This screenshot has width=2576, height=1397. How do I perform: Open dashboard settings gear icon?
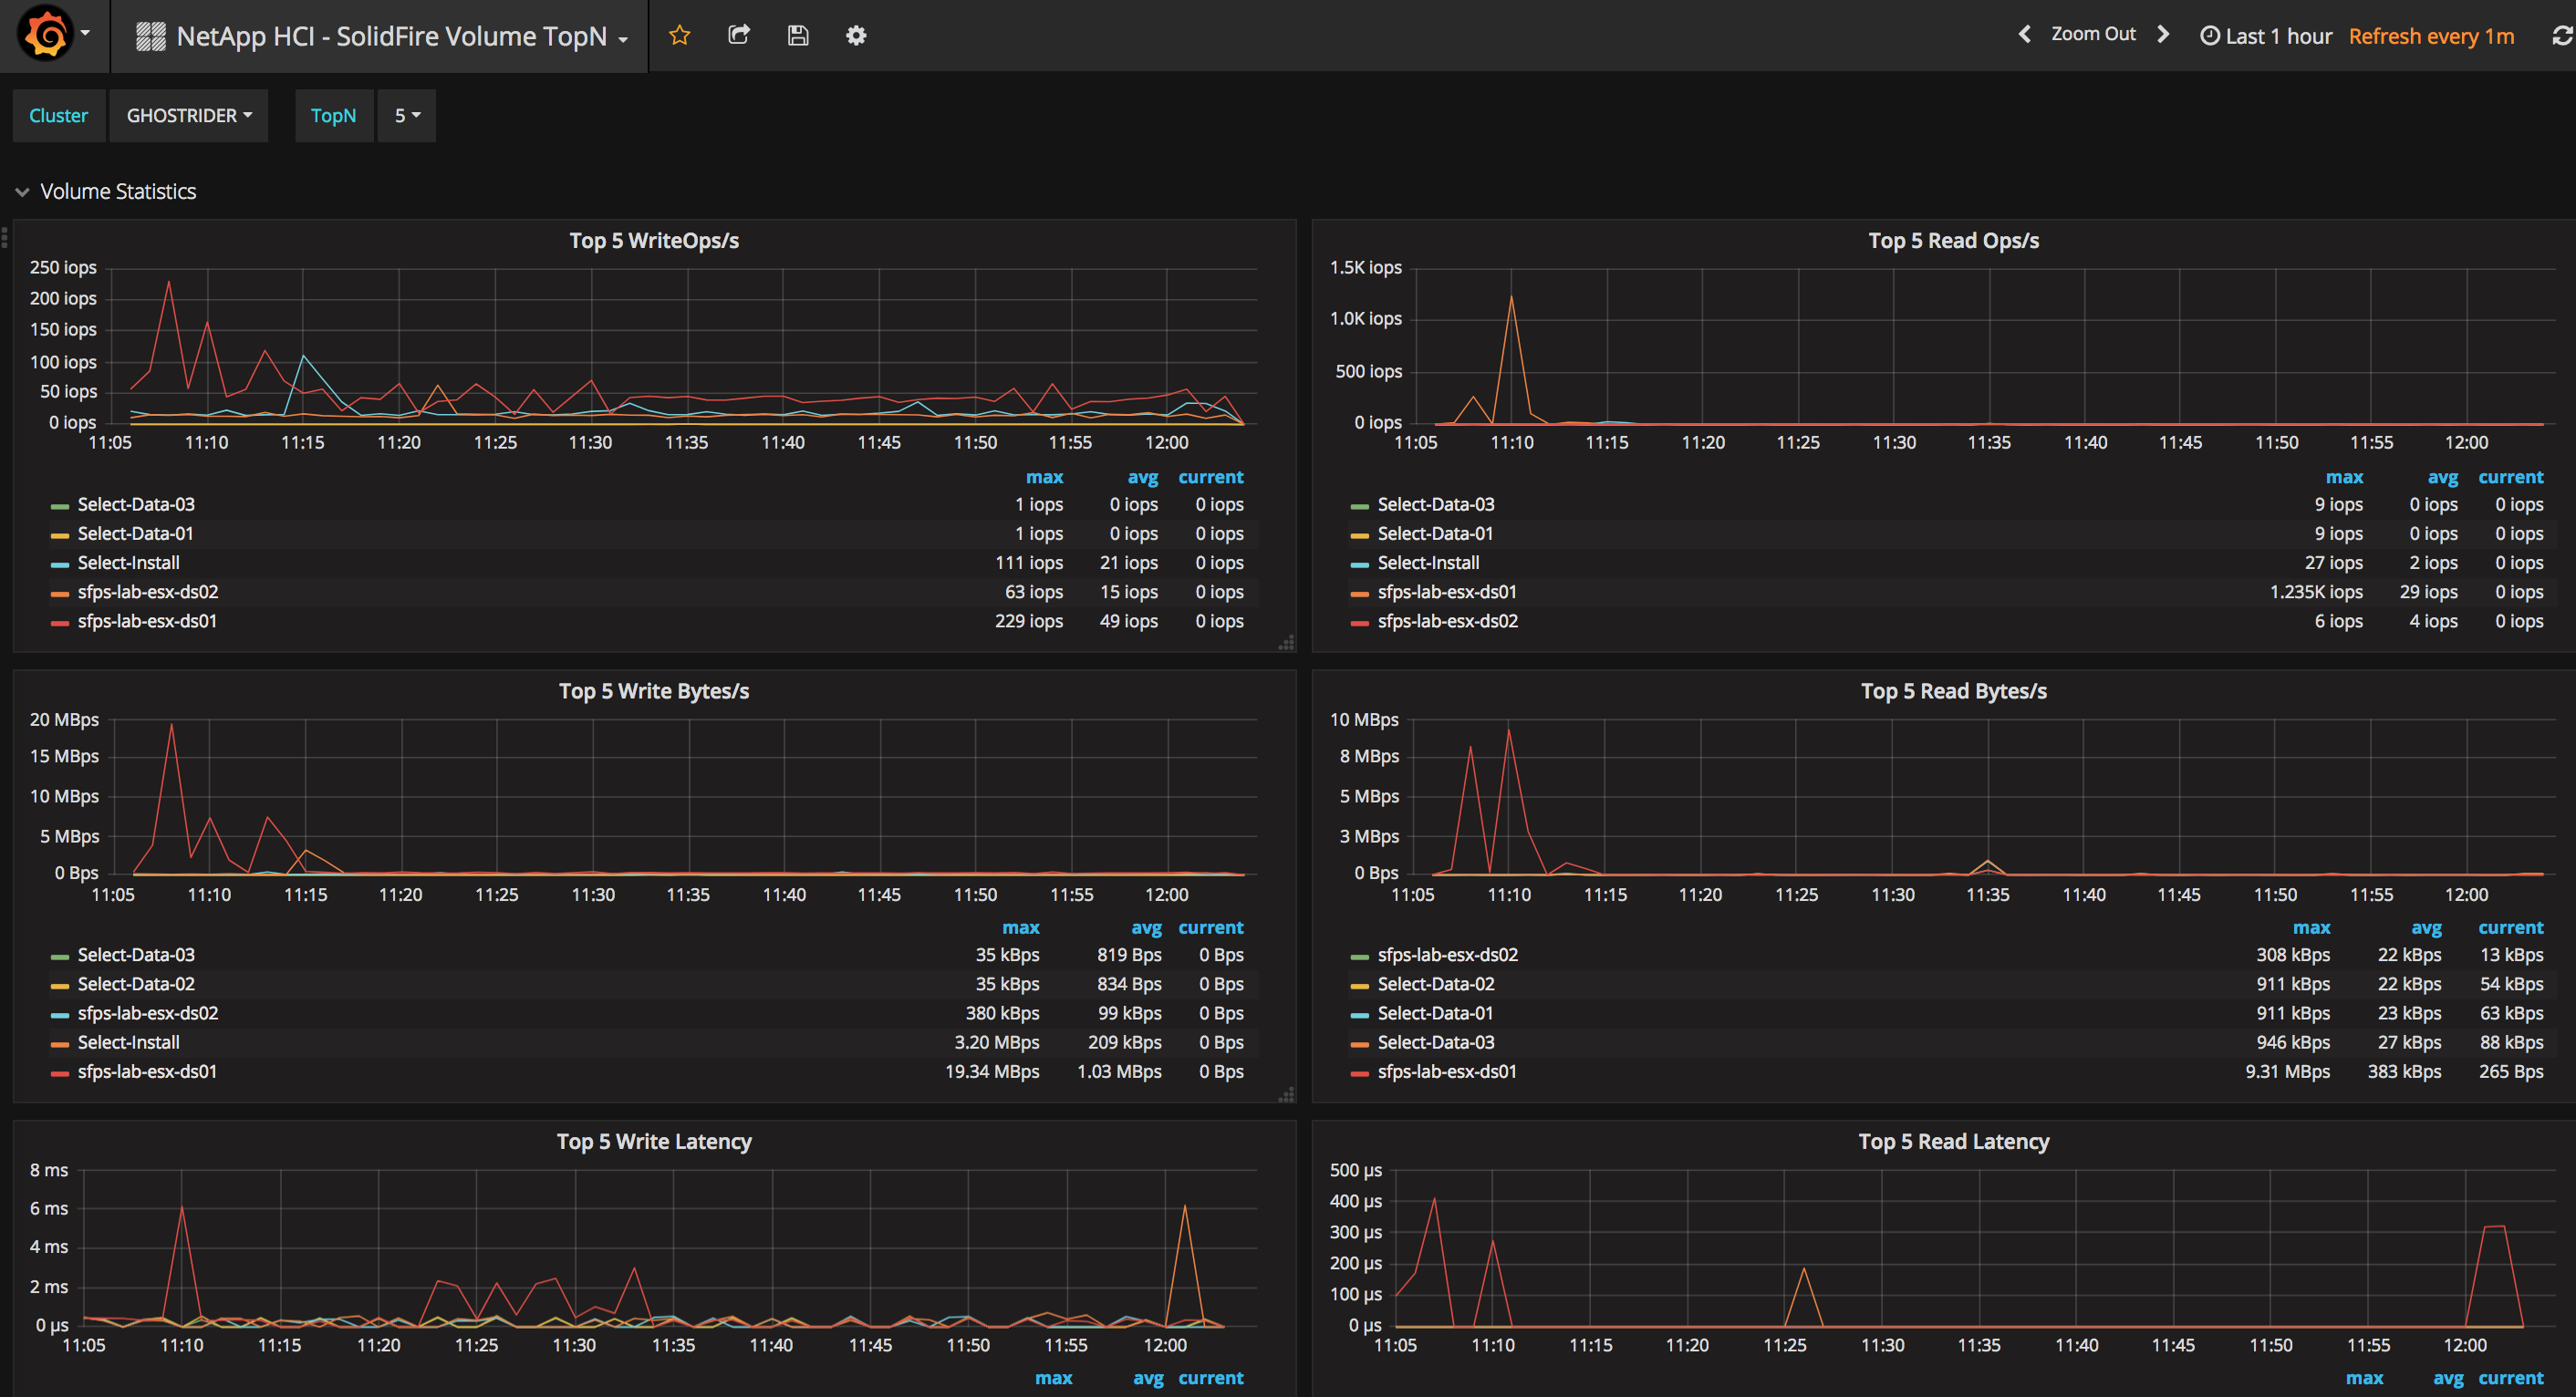[856, 35]
